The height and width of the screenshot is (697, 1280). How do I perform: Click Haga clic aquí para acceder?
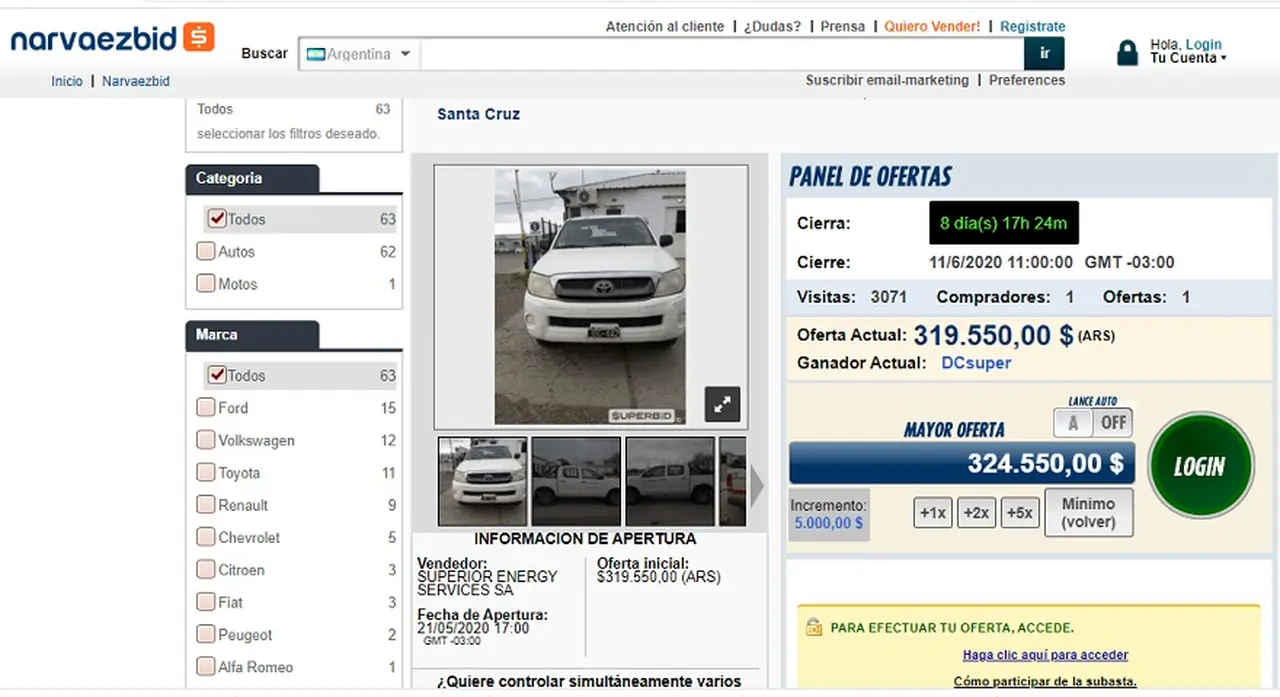point(1045,655)
